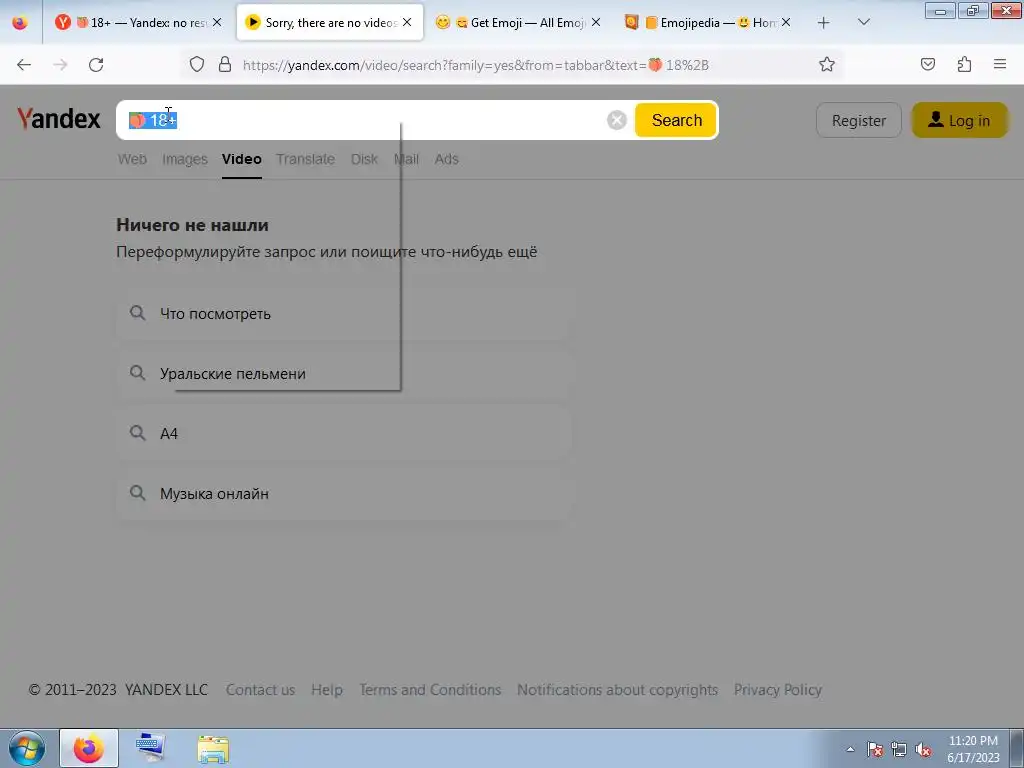Open the Disk service link

click(x=364, y=159)
